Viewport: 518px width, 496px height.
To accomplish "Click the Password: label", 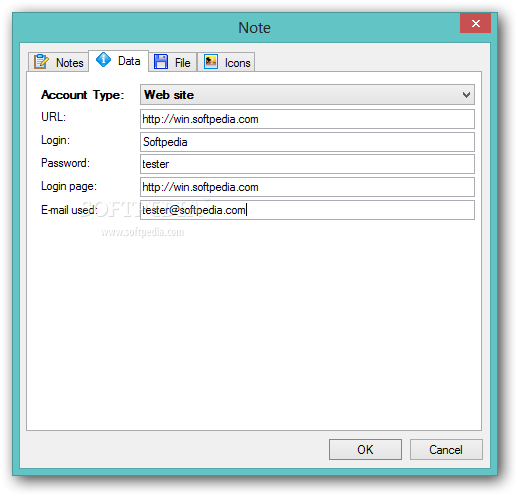I will (x=65, y=163).
